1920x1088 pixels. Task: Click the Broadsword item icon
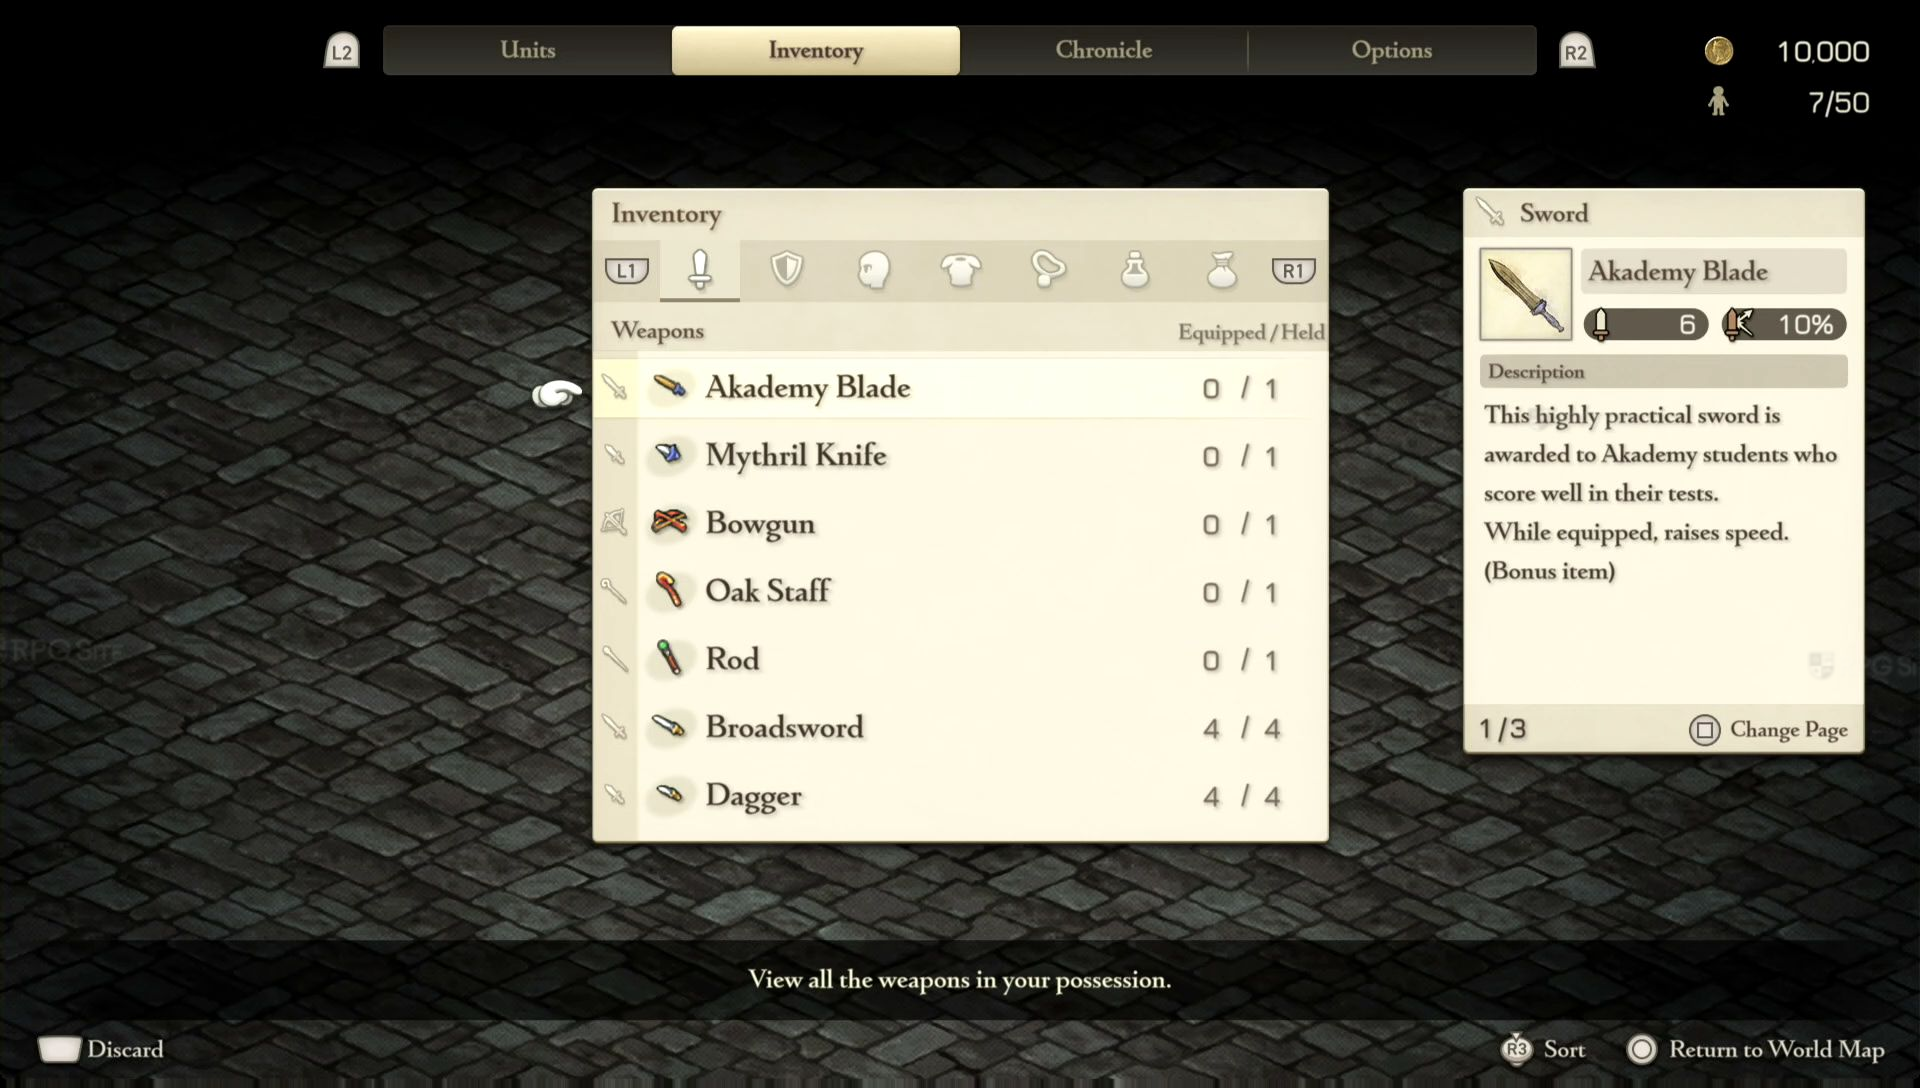[669, 726]
